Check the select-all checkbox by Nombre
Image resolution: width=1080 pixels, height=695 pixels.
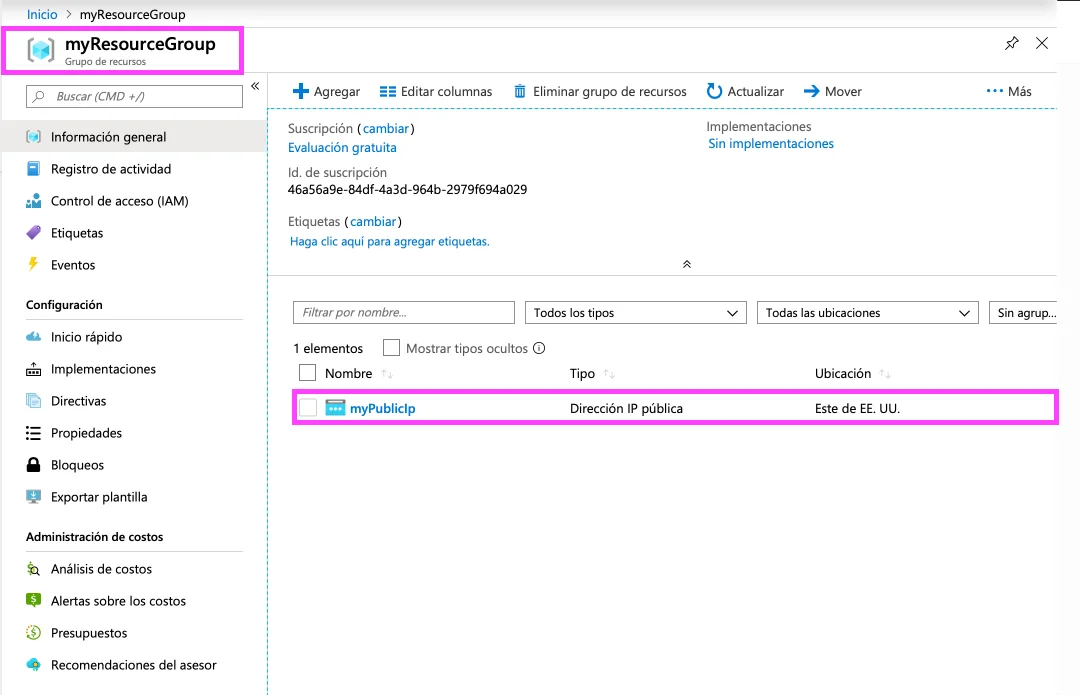(307, 373)
